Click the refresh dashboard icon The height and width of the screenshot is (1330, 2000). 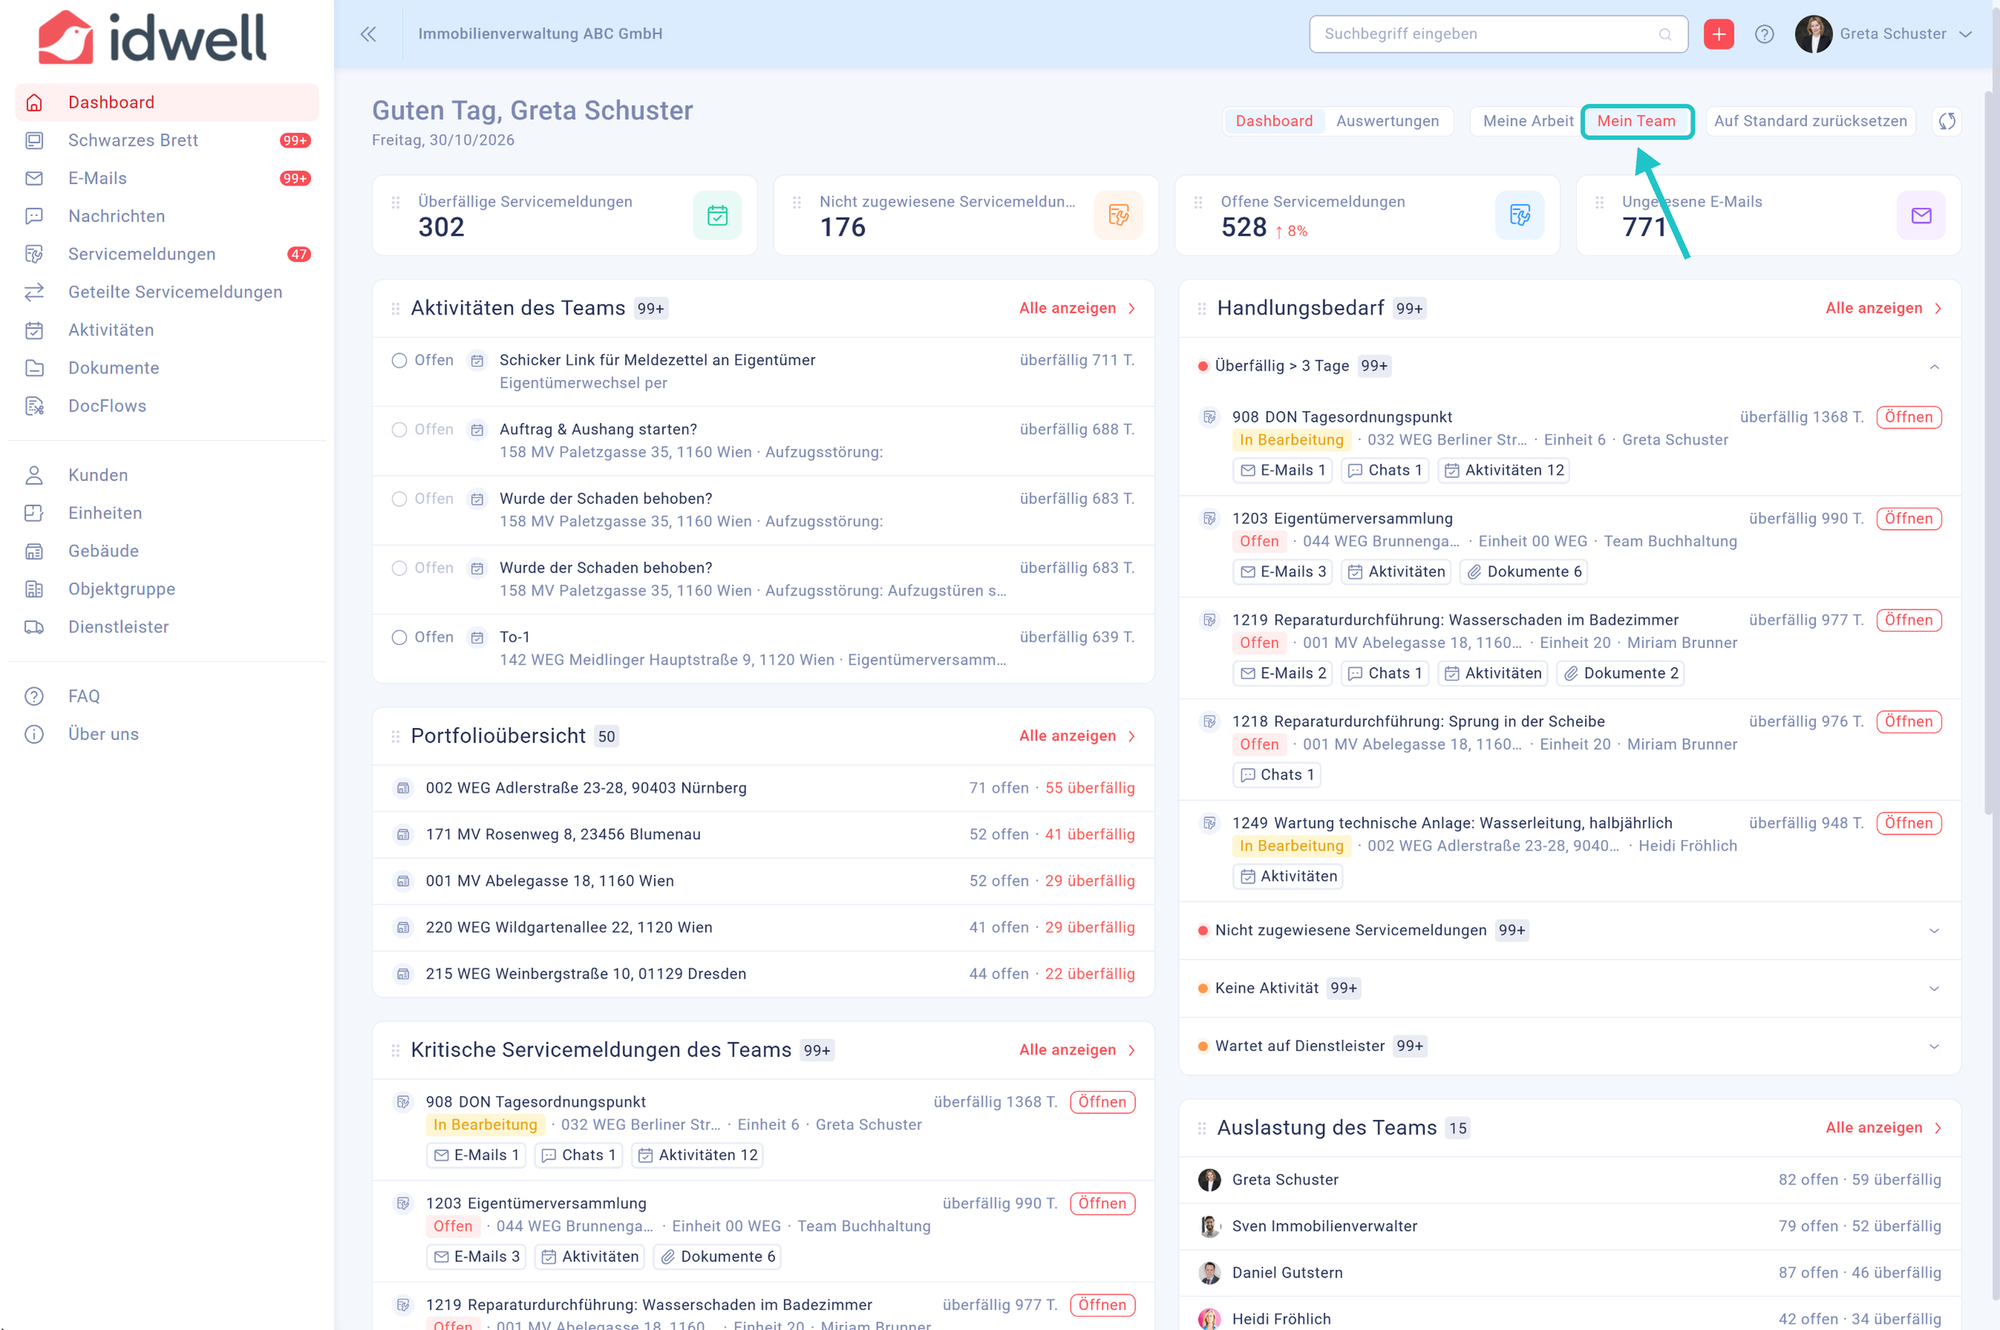point(1946,121)
